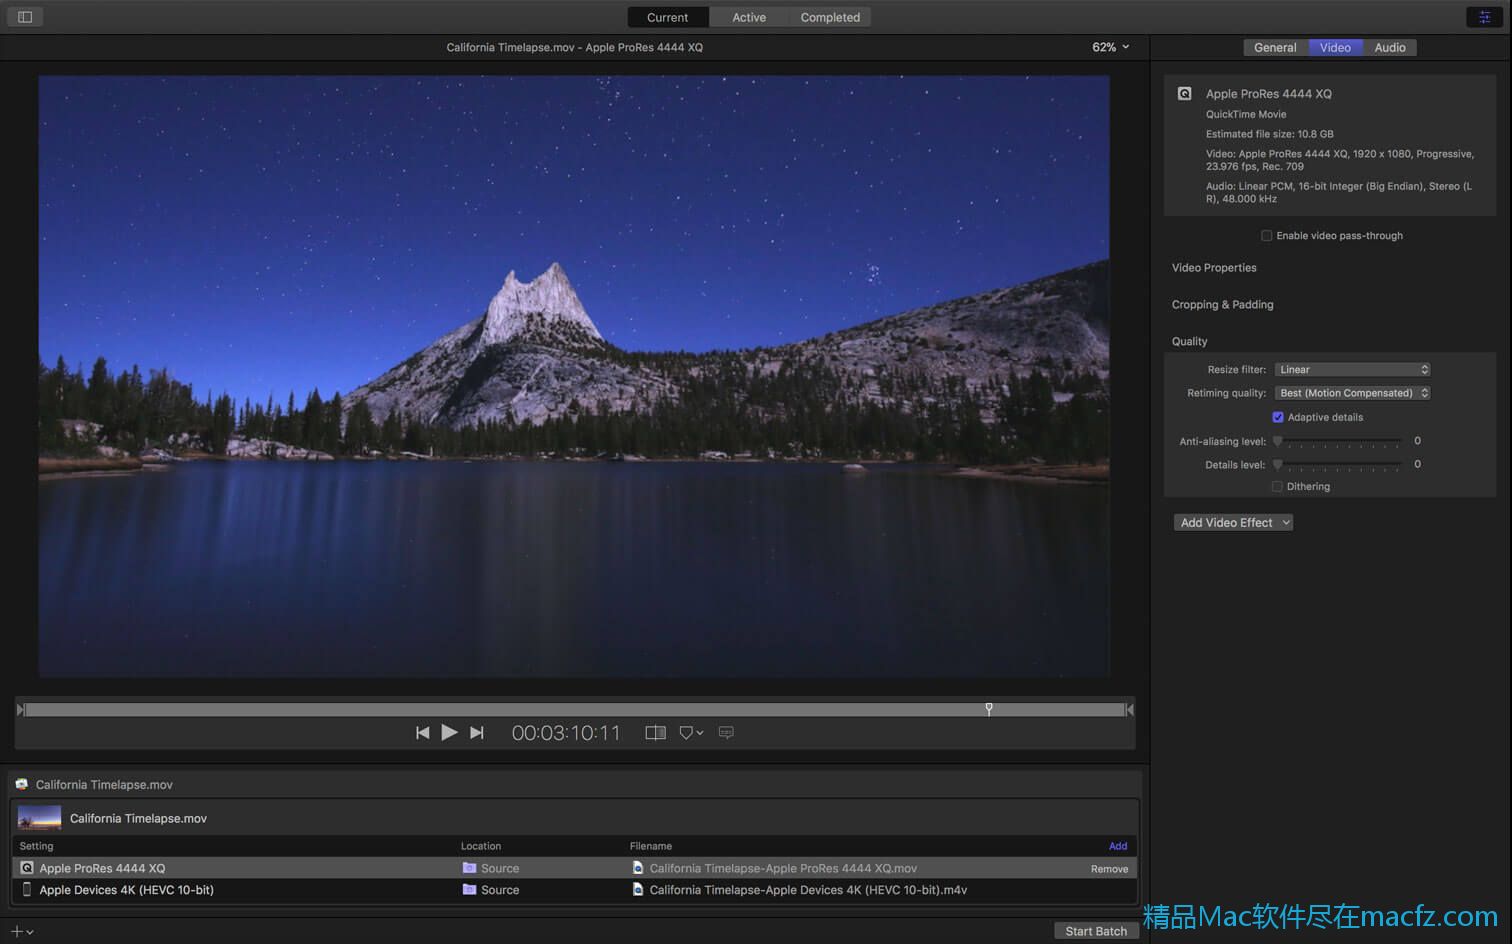Switch to the Audio inspector tab
Viewport: 1512px width, 944px height.
pyautogui.click(x=1389, y=47)
